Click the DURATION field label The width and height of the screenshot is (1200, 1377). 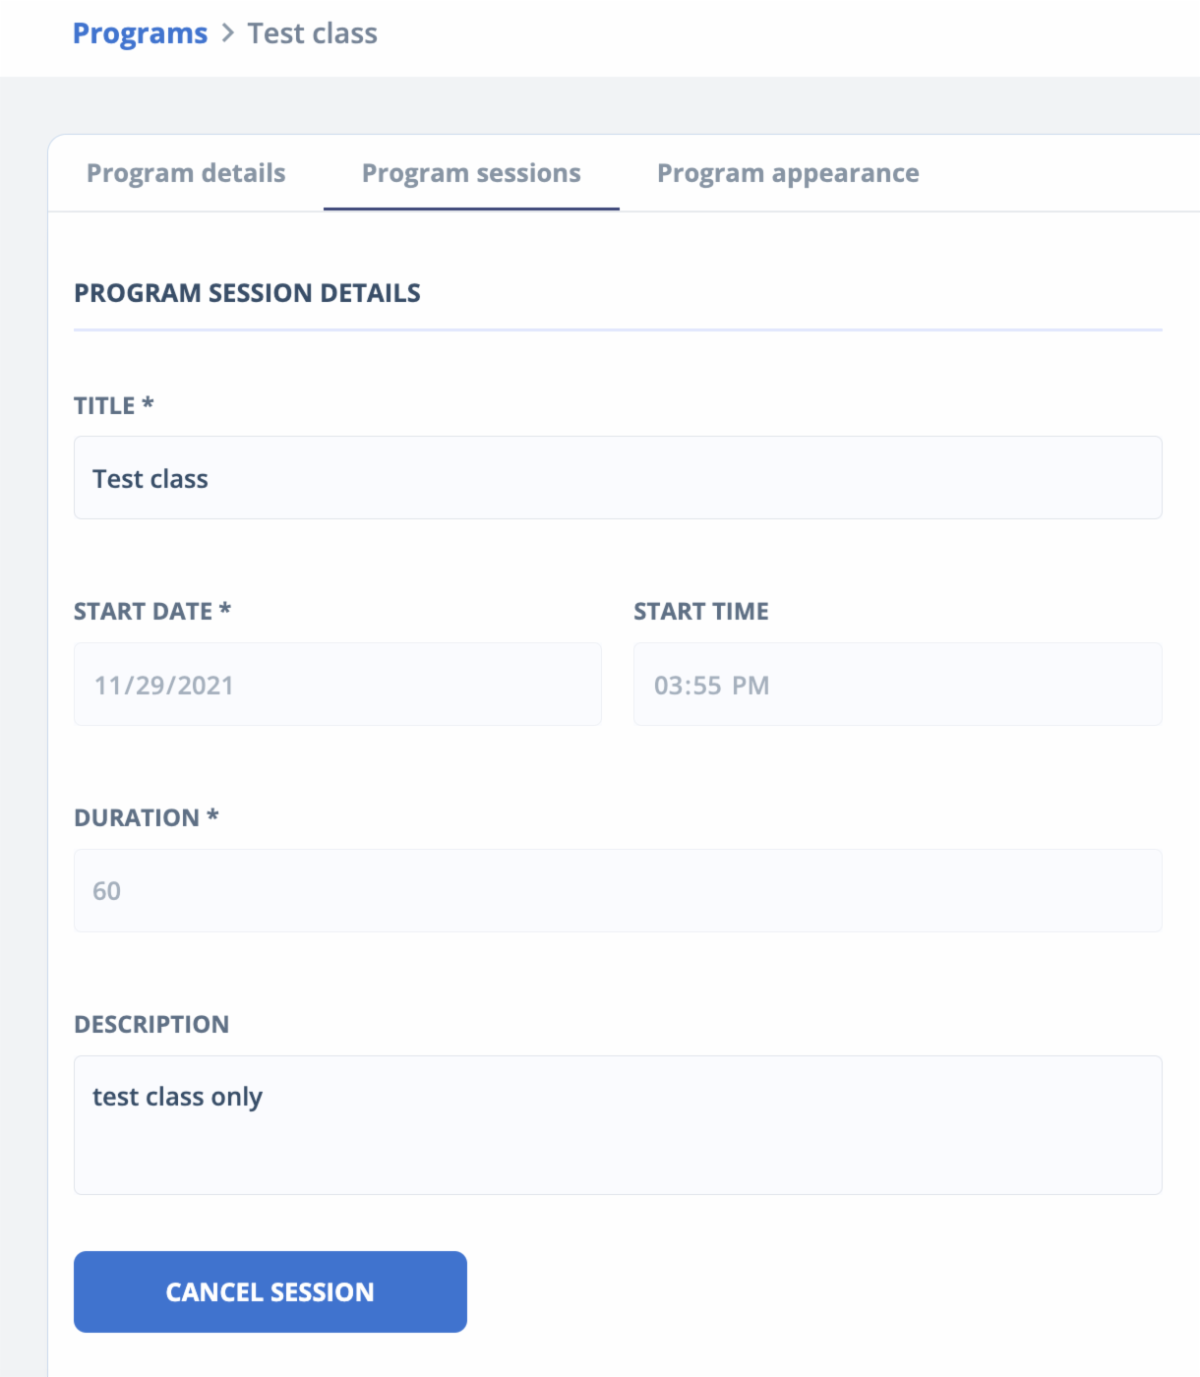[137, 818]
